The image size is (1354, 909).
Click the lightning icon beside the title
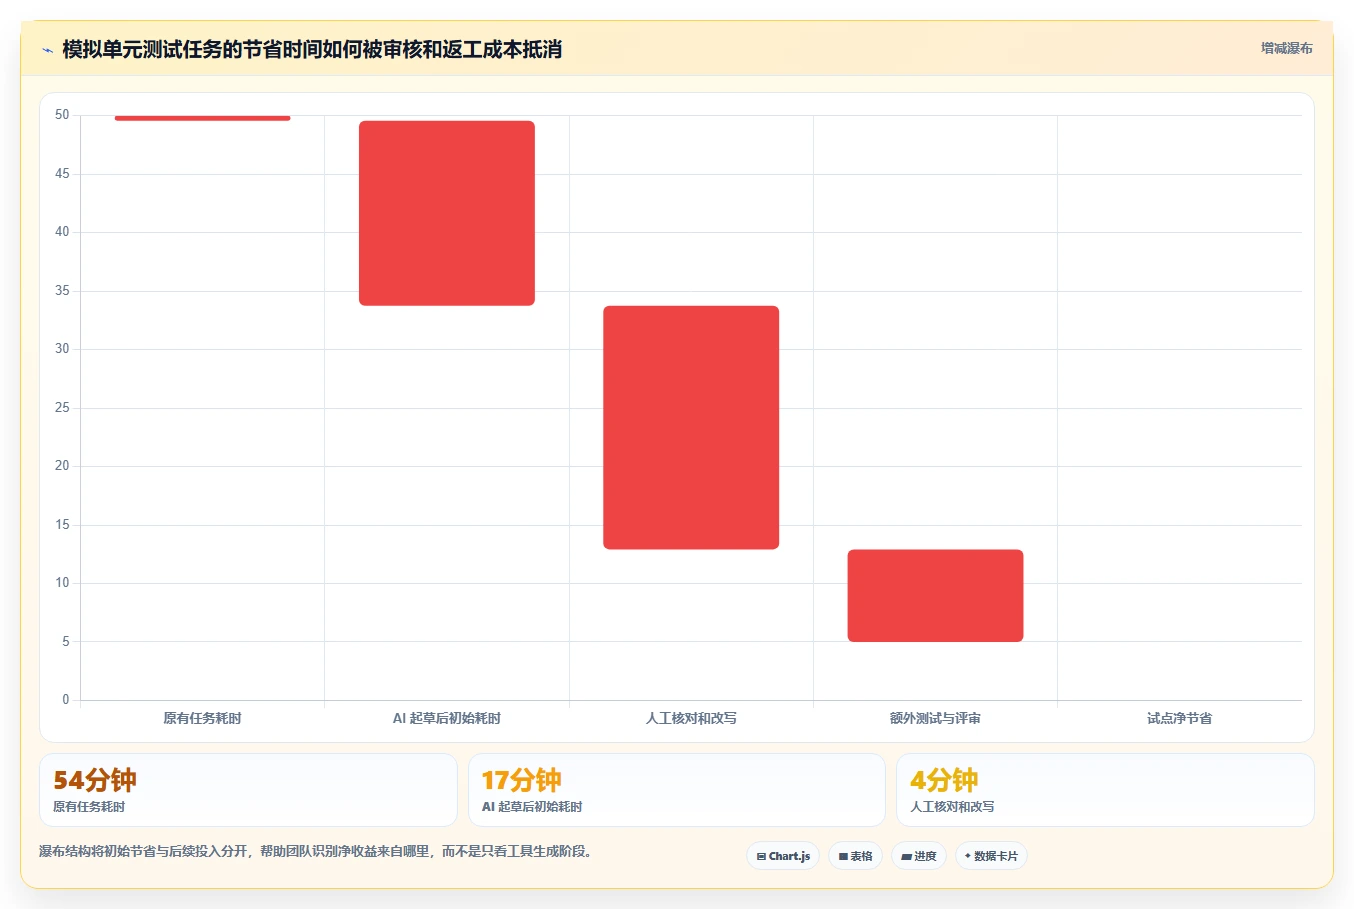[x=47, y=50]
